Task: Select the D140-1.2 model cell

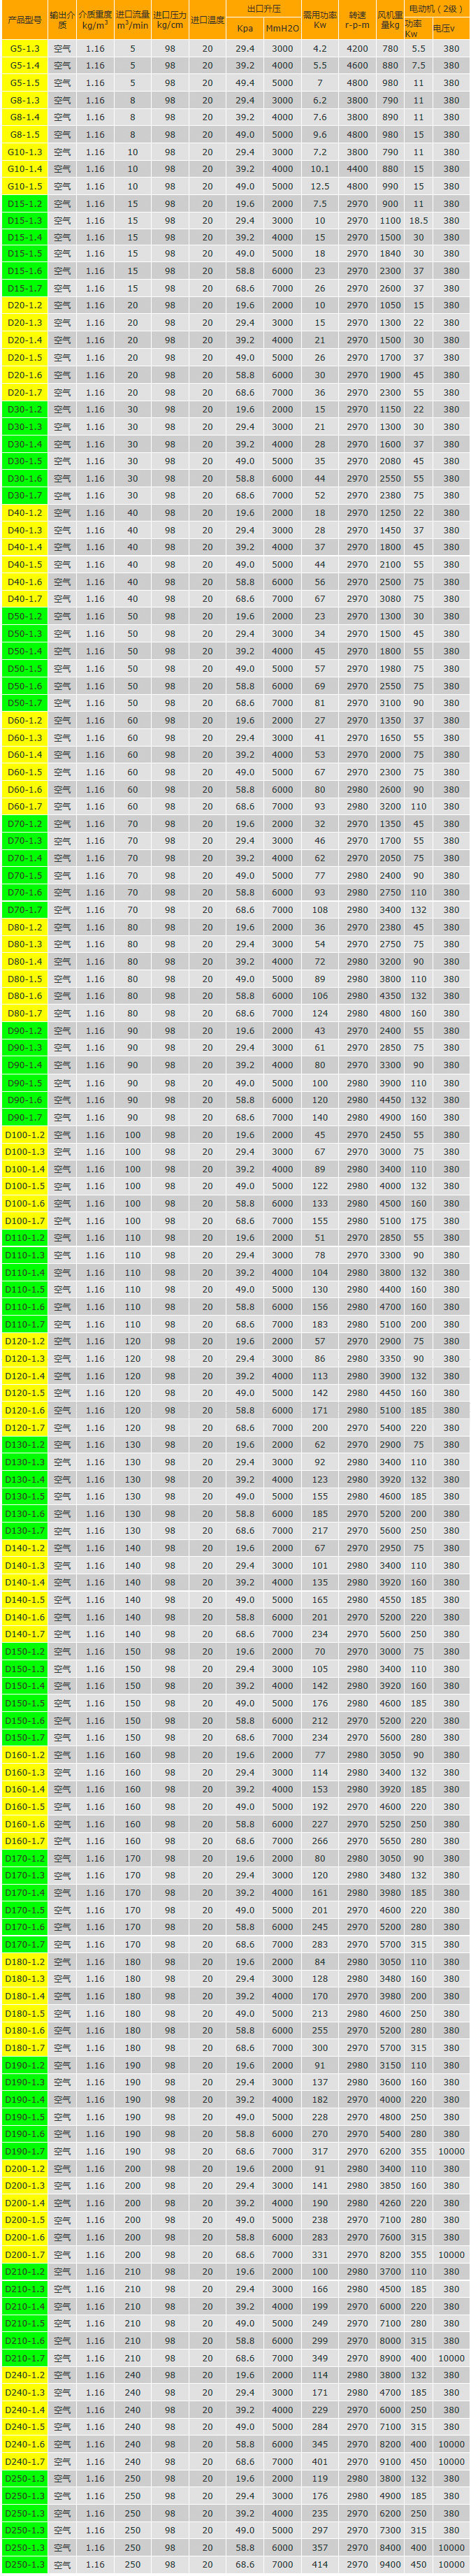Action: pos(25,1548)
